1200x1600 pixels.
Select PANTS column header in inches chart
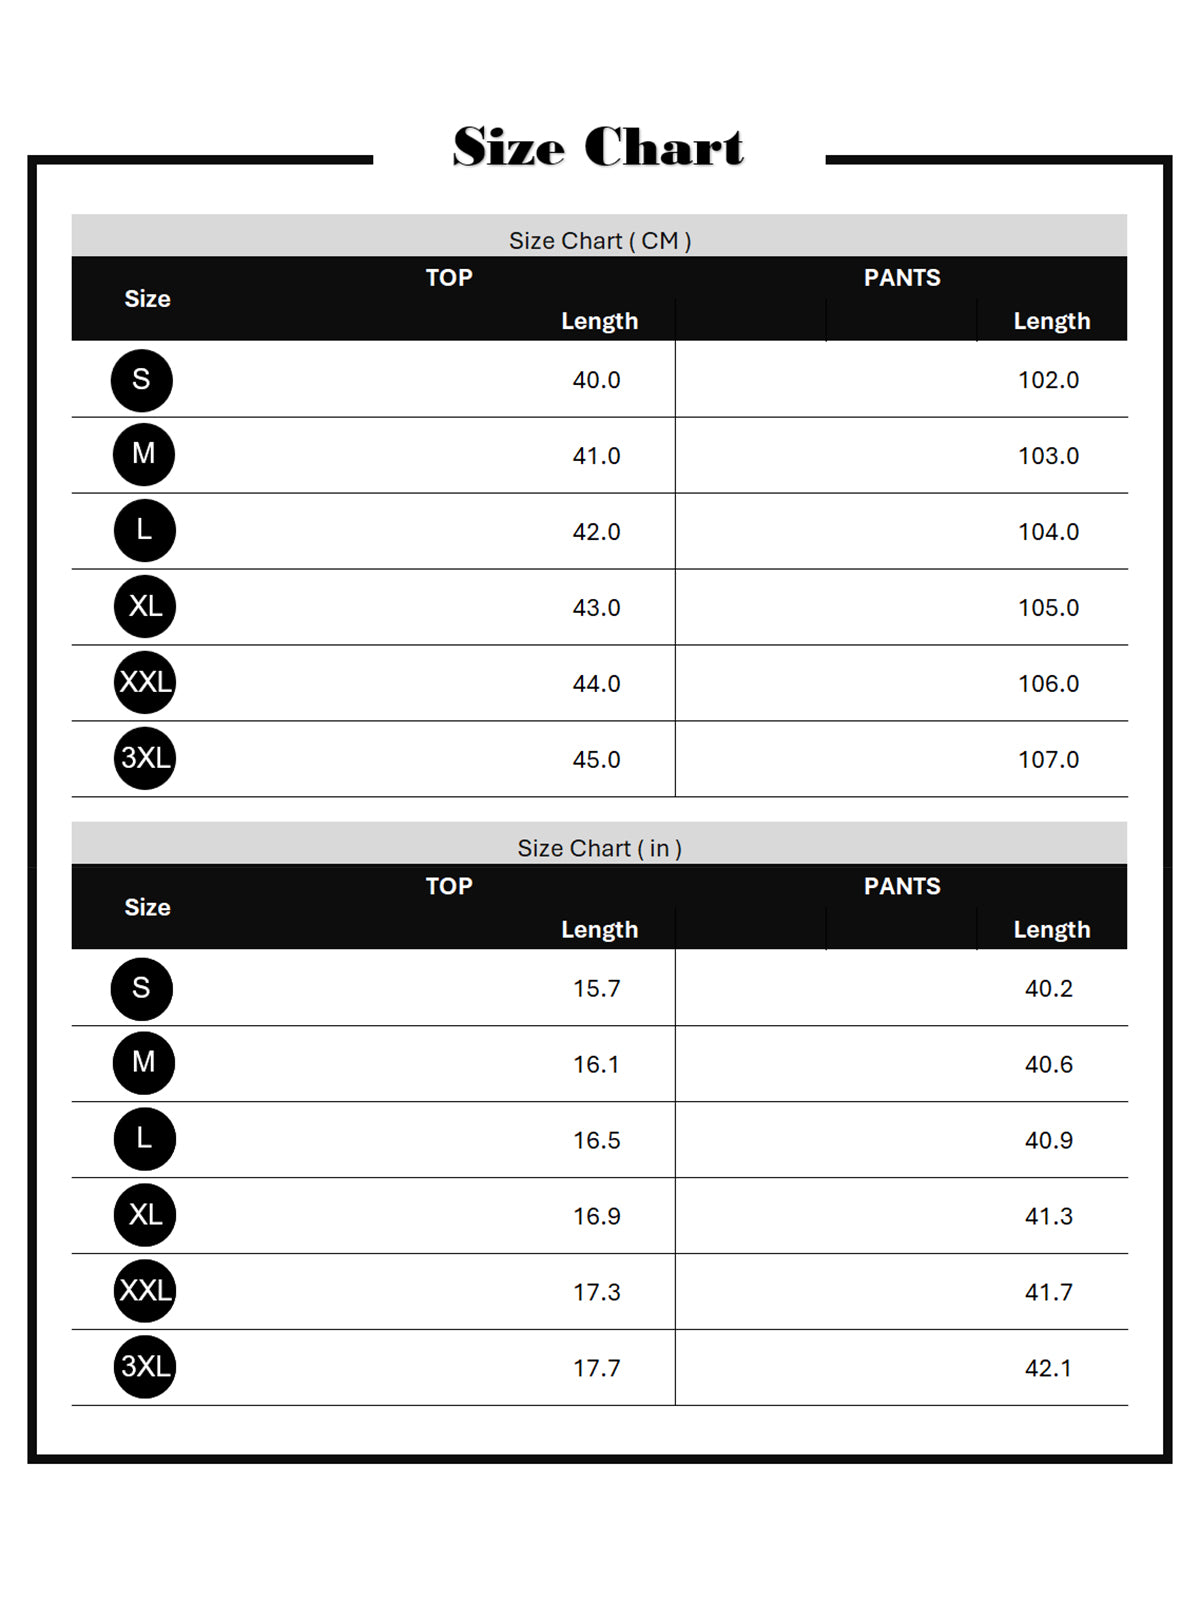coord(902,886)
